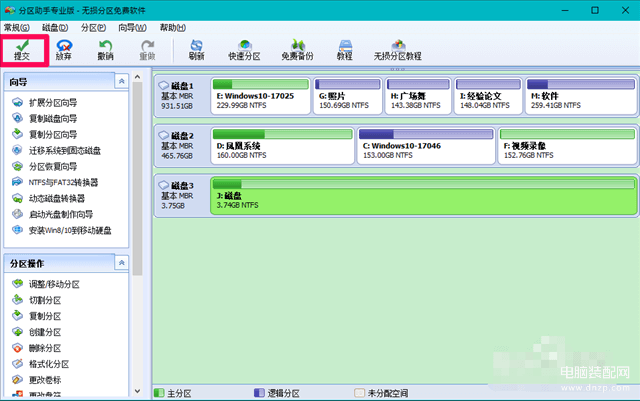Open the 磁盘(D) menu
The width and height of the screenshot is (640, 401).
point(55,28)
